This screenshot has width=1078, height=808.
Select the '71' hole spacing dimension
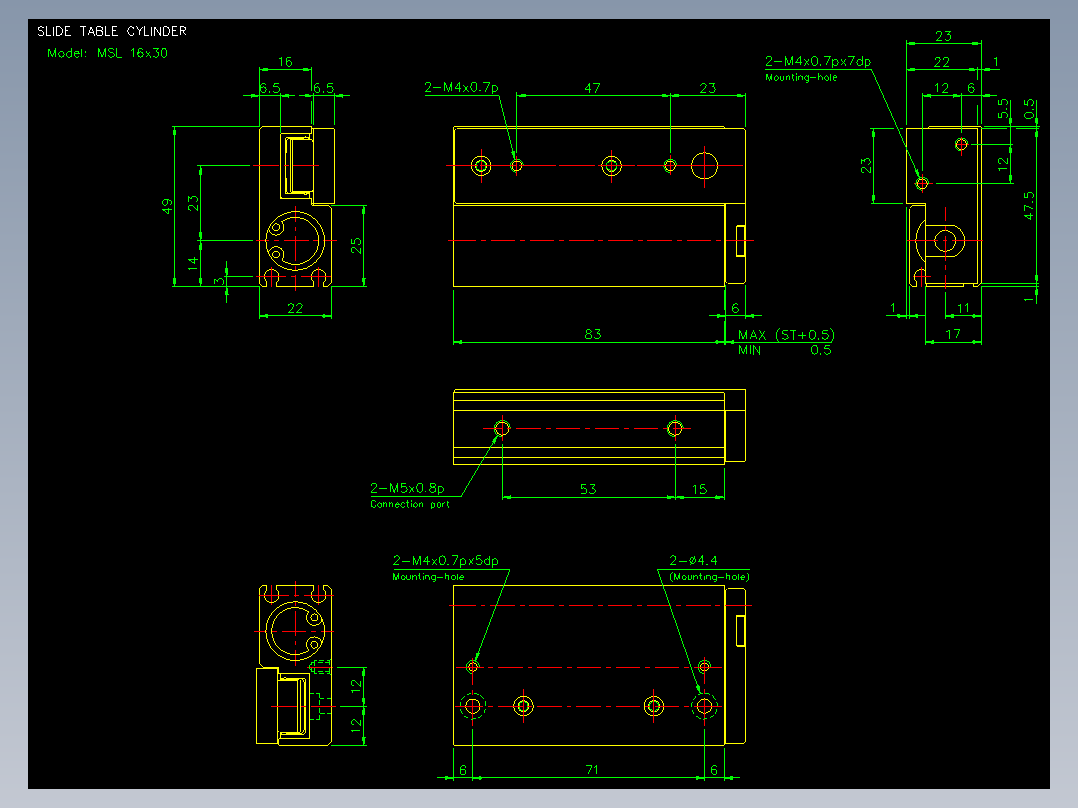click(x=593, y=769)
